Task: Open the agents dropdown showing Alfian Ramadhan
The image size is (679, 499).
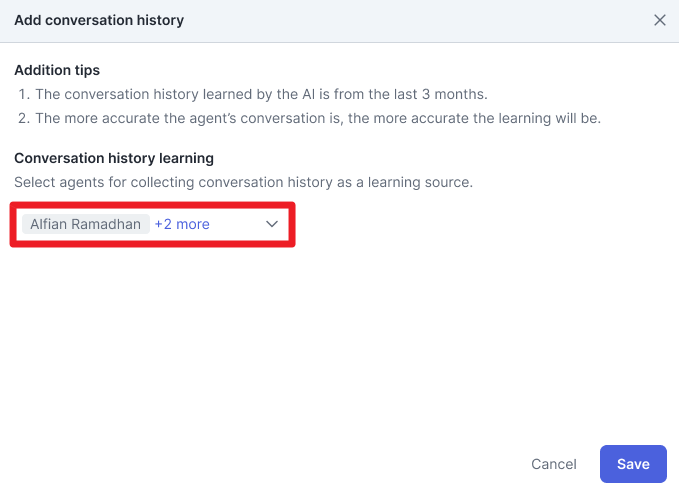Action: [x=152, y=224]
